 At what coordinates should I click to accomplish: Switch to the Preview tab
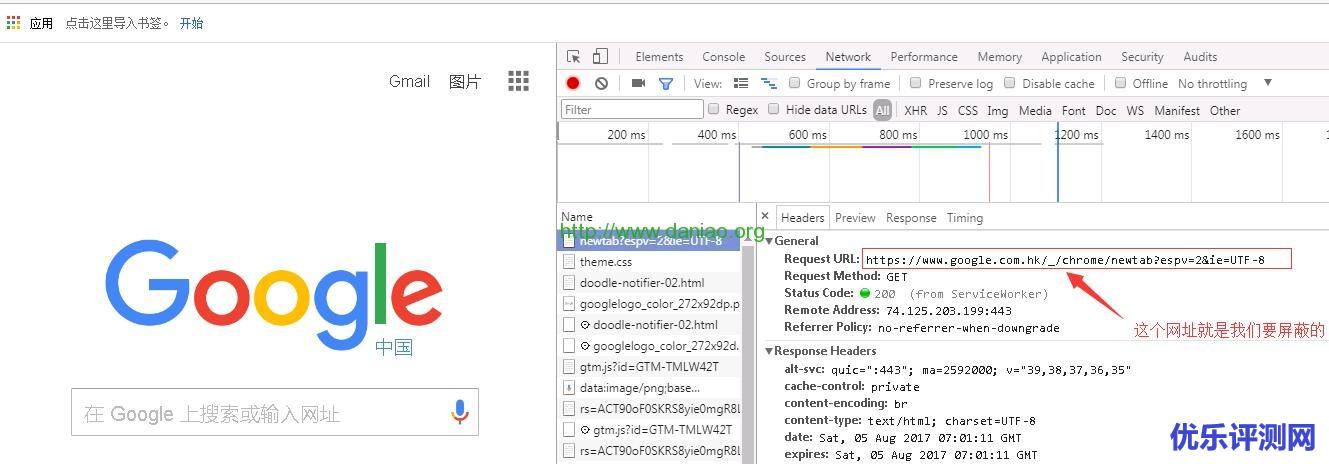pos(855,218)
